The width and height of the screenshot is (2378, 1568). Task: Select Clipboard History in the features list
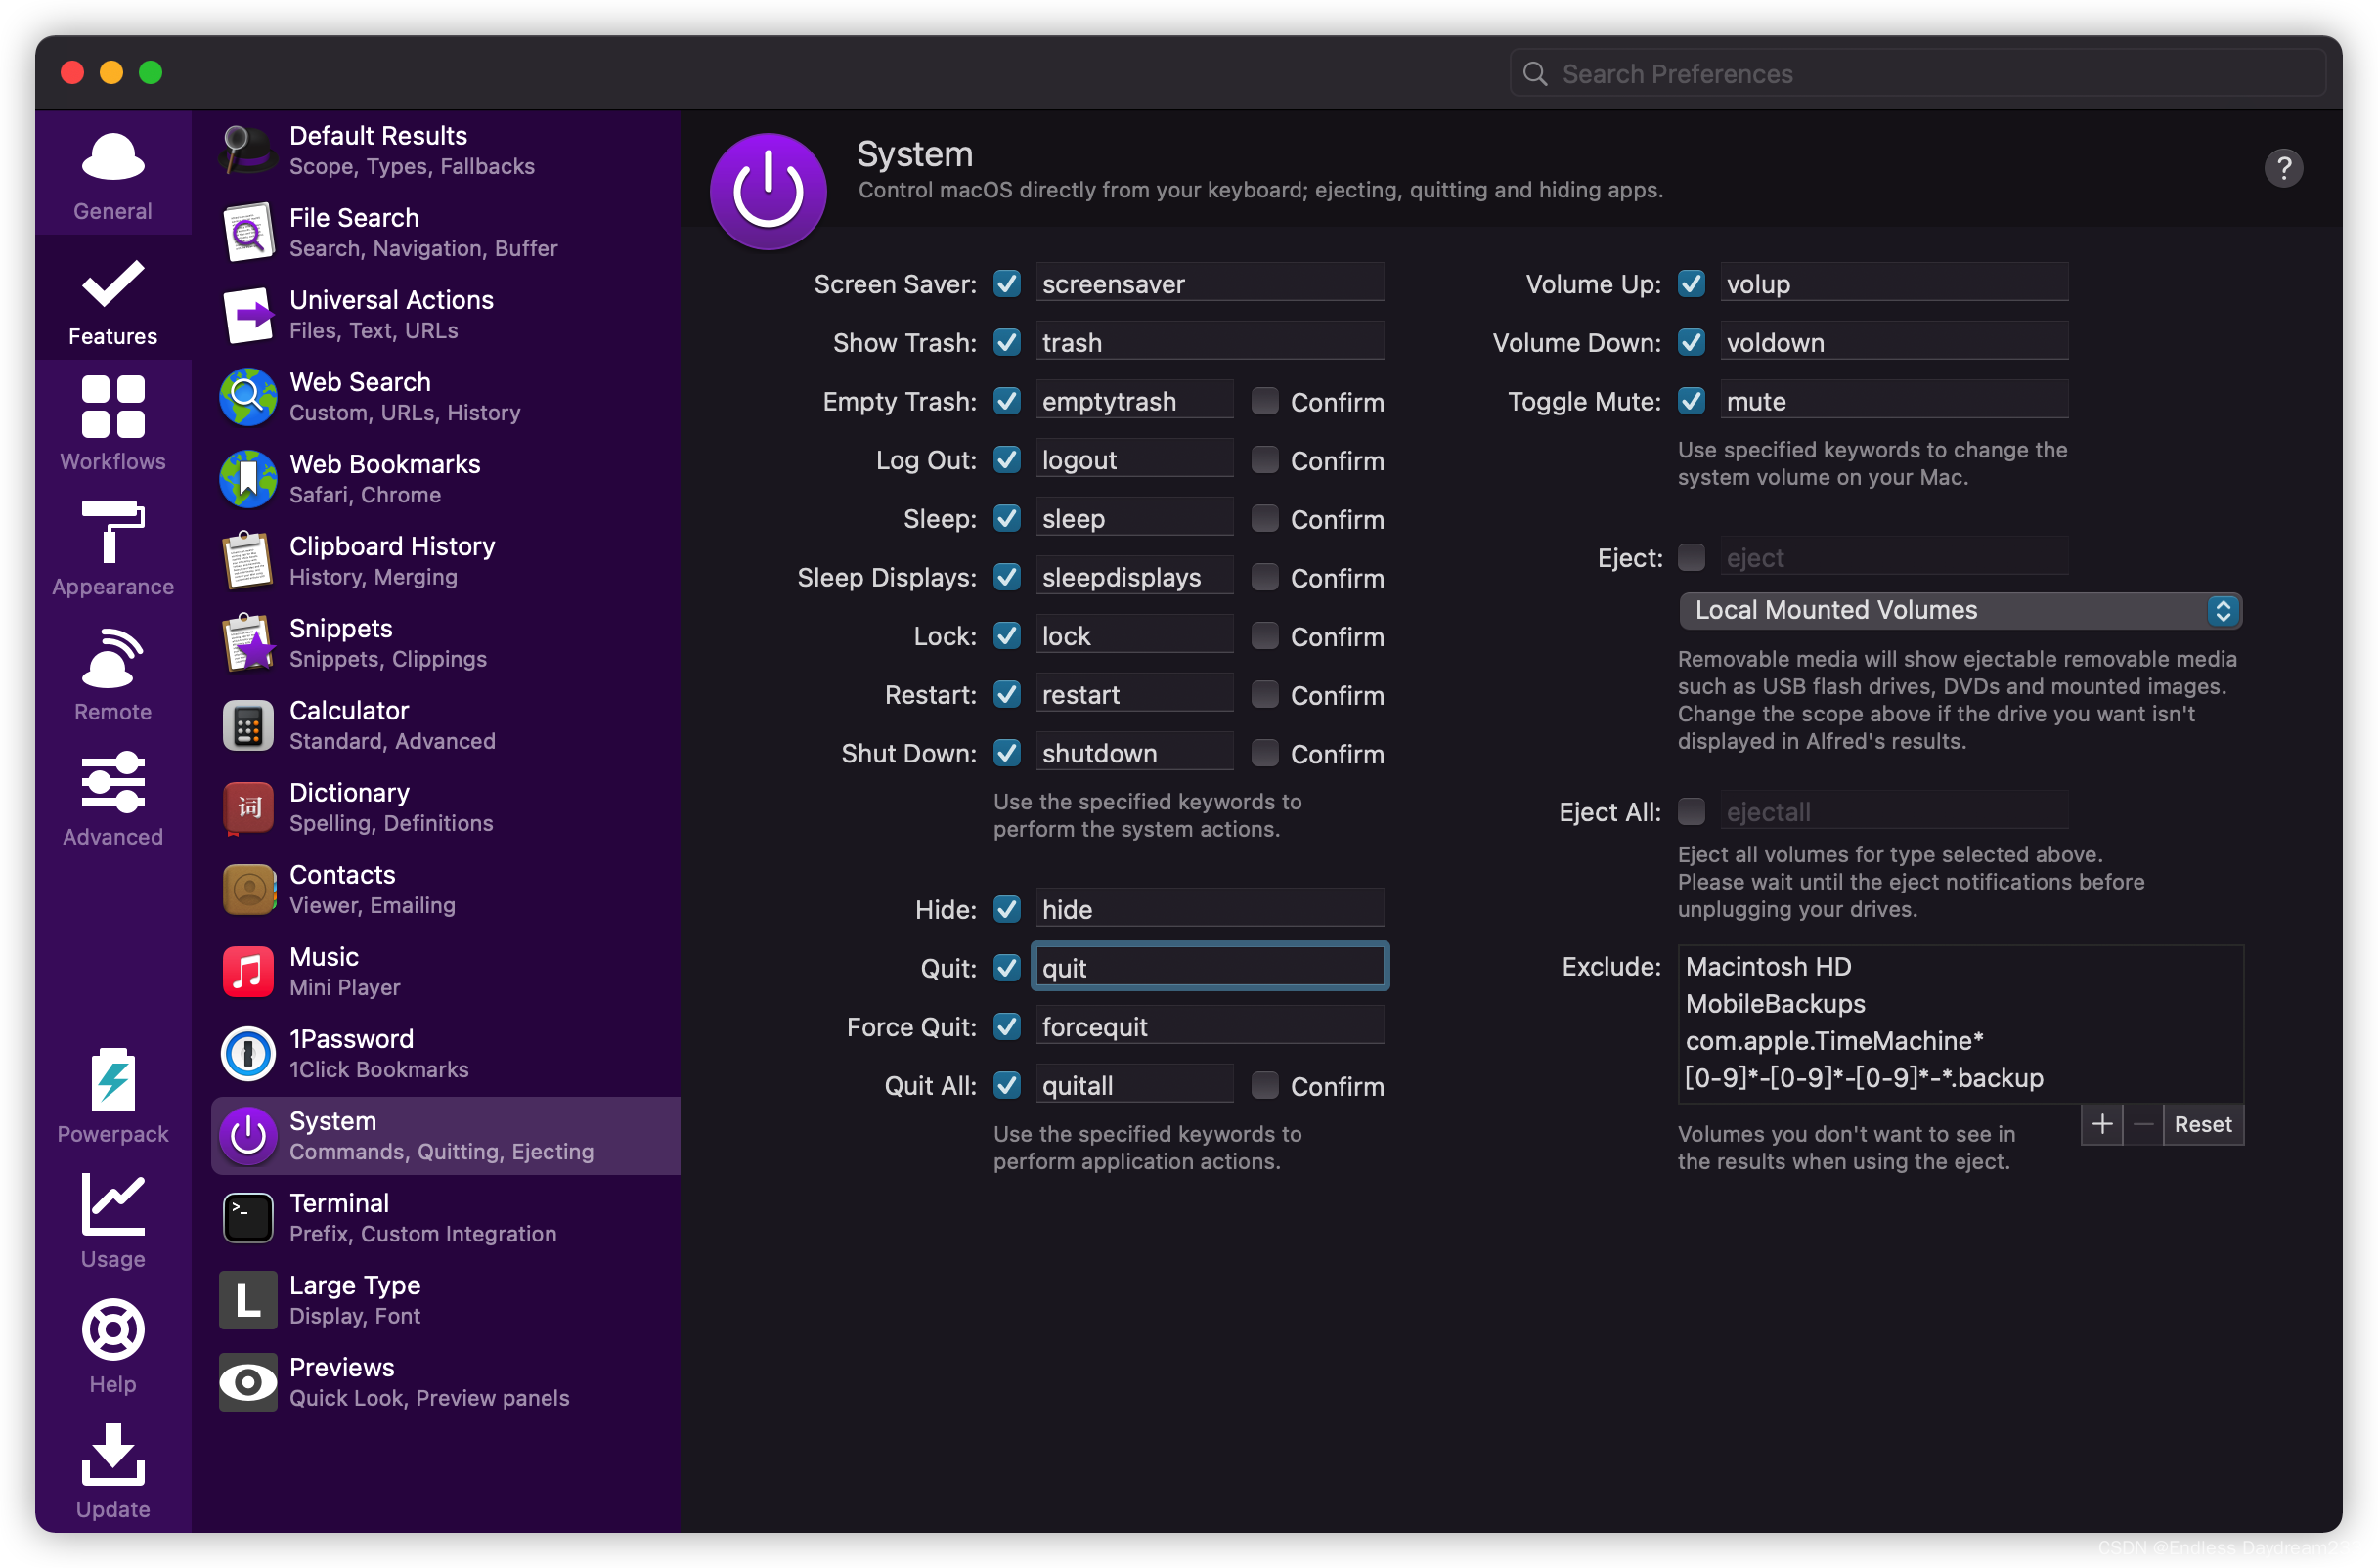[x=391, y=560]
